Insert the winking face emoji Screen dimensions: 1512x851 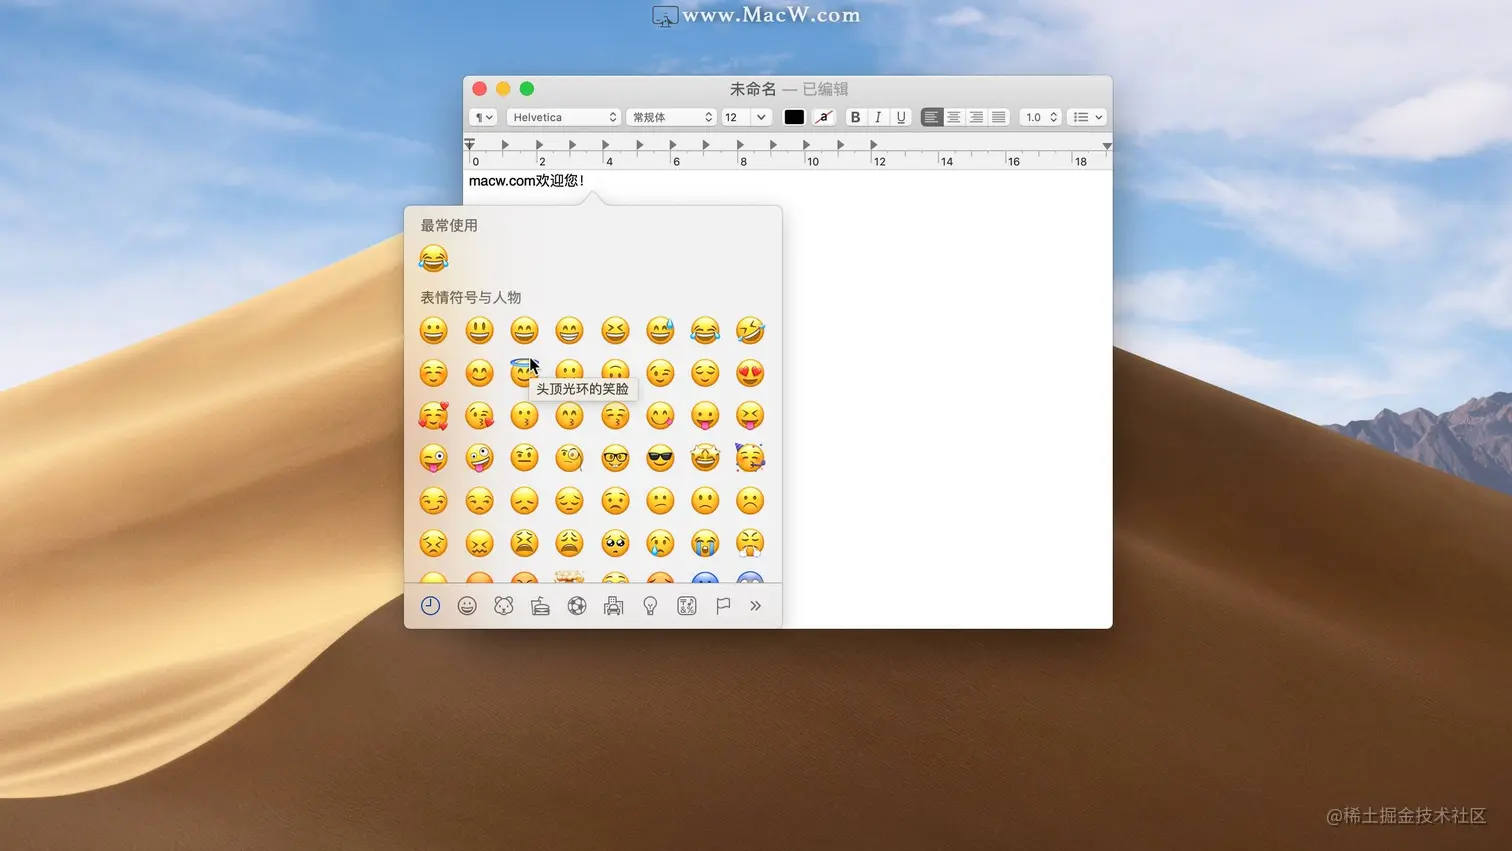click(660, 373)
